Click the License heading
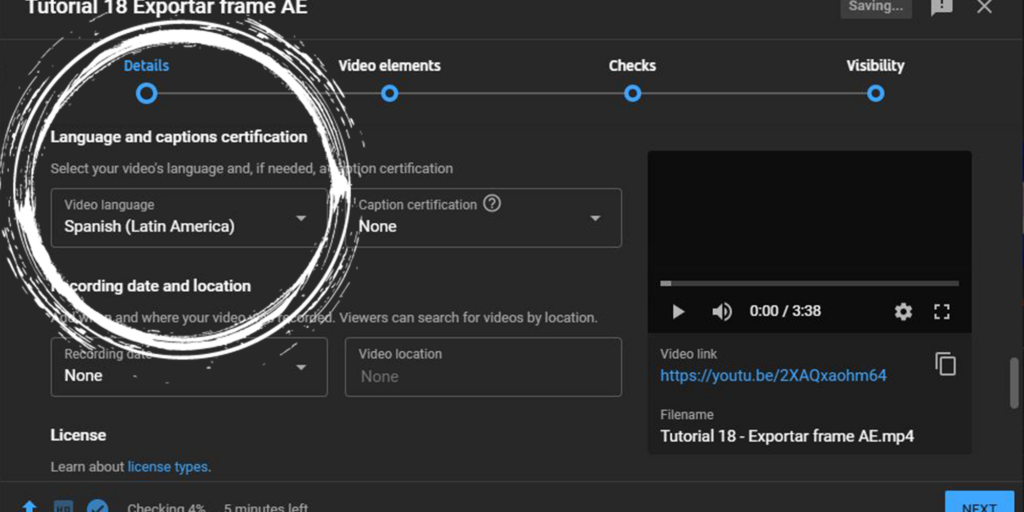Viewport: 1024px width, 512px height. (78, 435)
